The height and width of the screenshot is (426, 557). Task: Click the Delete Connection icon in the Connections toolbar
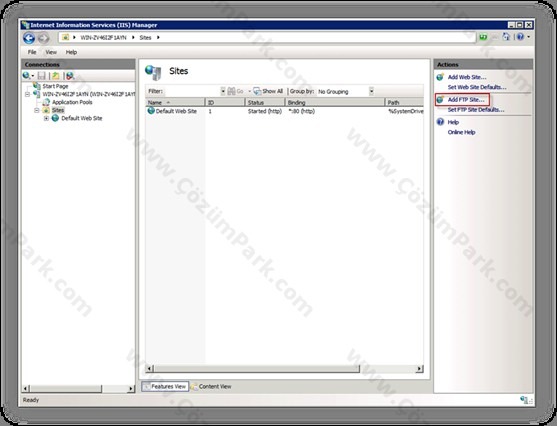[x=70, y=76]
